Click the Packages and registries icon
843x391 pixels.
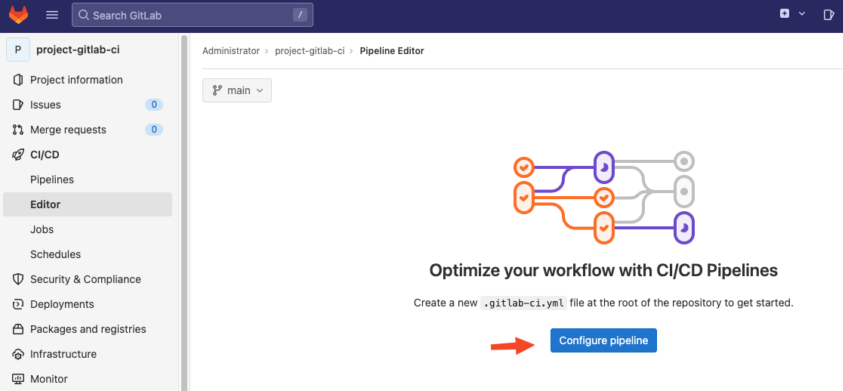tap(18, 329)
